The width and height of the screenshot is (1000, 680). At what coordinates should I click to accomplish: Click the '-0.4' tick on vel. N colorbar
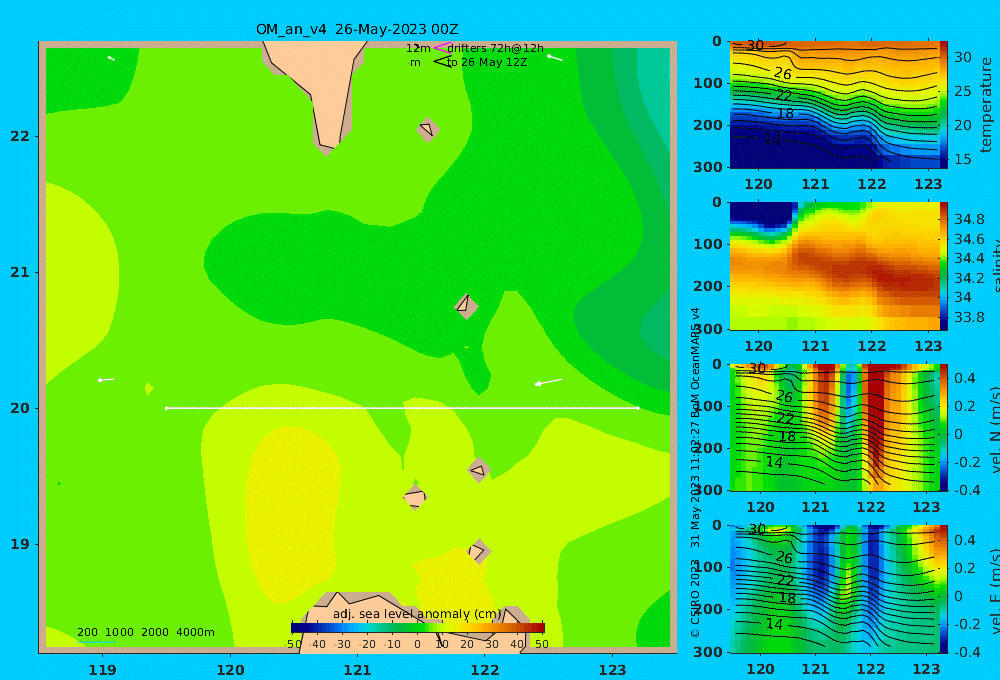point(966,489)
